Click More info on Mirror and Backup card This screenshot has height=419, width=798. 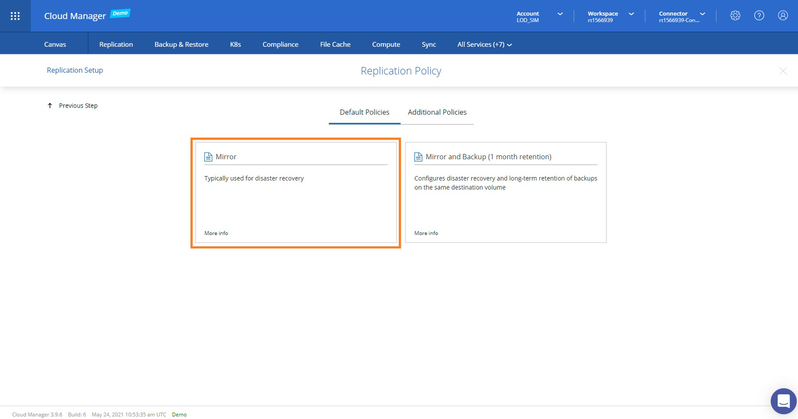pos(426,233)
